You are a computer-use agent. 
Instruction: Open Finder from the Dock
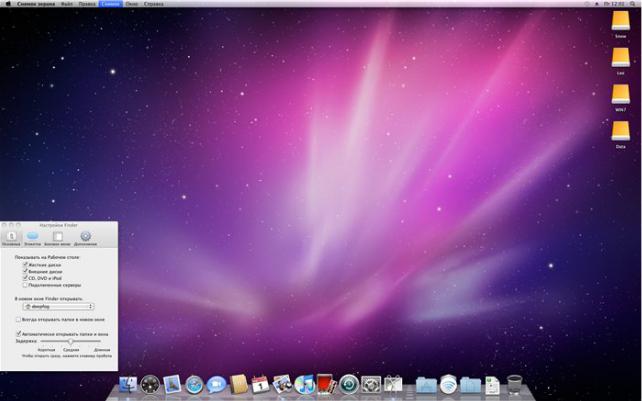[x=128, y=385]
